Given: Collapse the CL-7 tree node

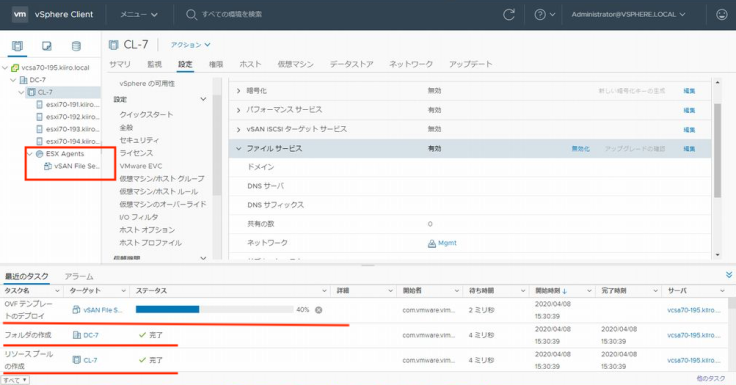Looking at the screenshot, I should [x=21, y=92].
